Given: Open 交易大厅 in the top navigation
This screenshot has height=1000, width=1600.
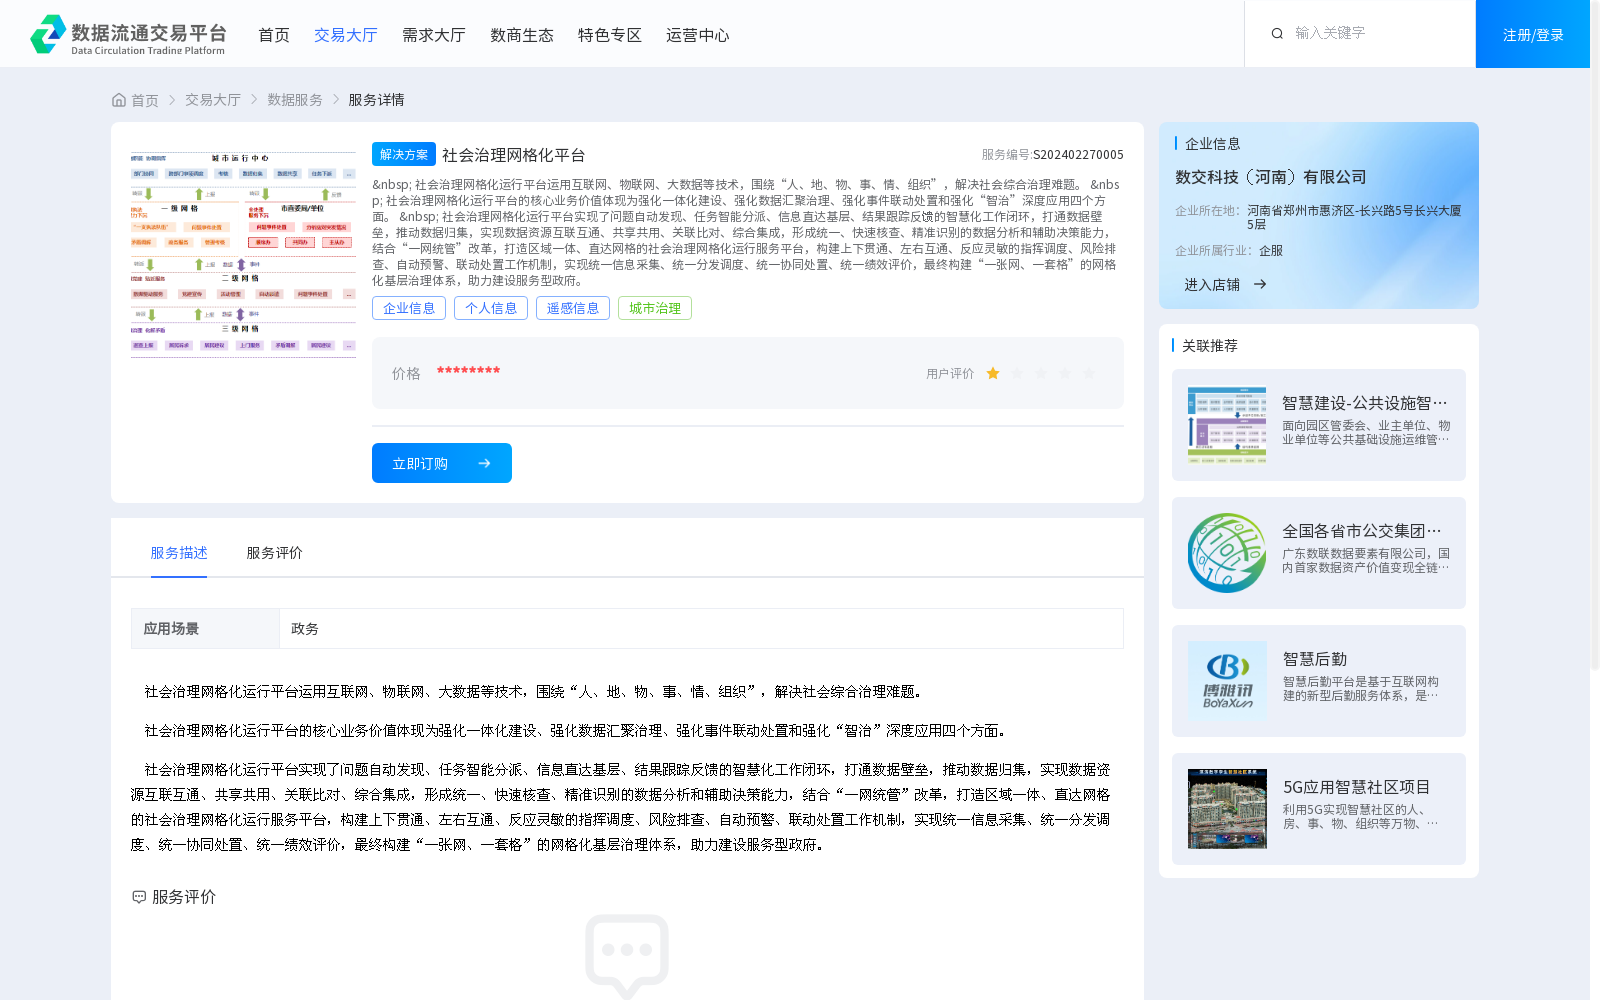Looking at the screenshot, I should 346,35.
